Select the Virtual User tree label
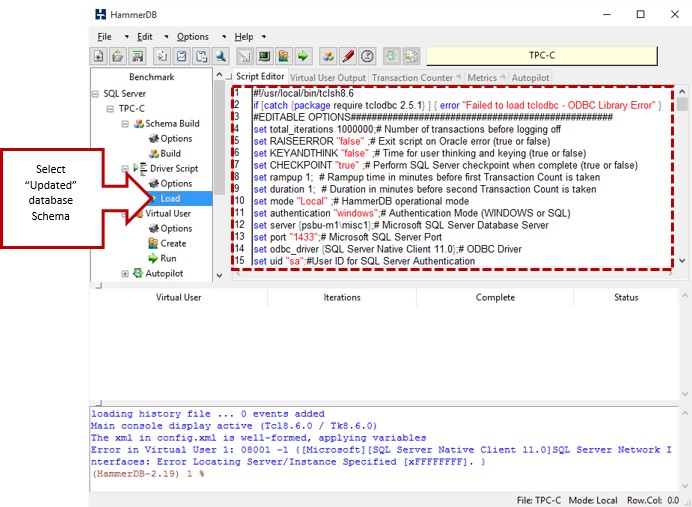The height and width of the screenshot is (507, 692). [x=168, y=214]
